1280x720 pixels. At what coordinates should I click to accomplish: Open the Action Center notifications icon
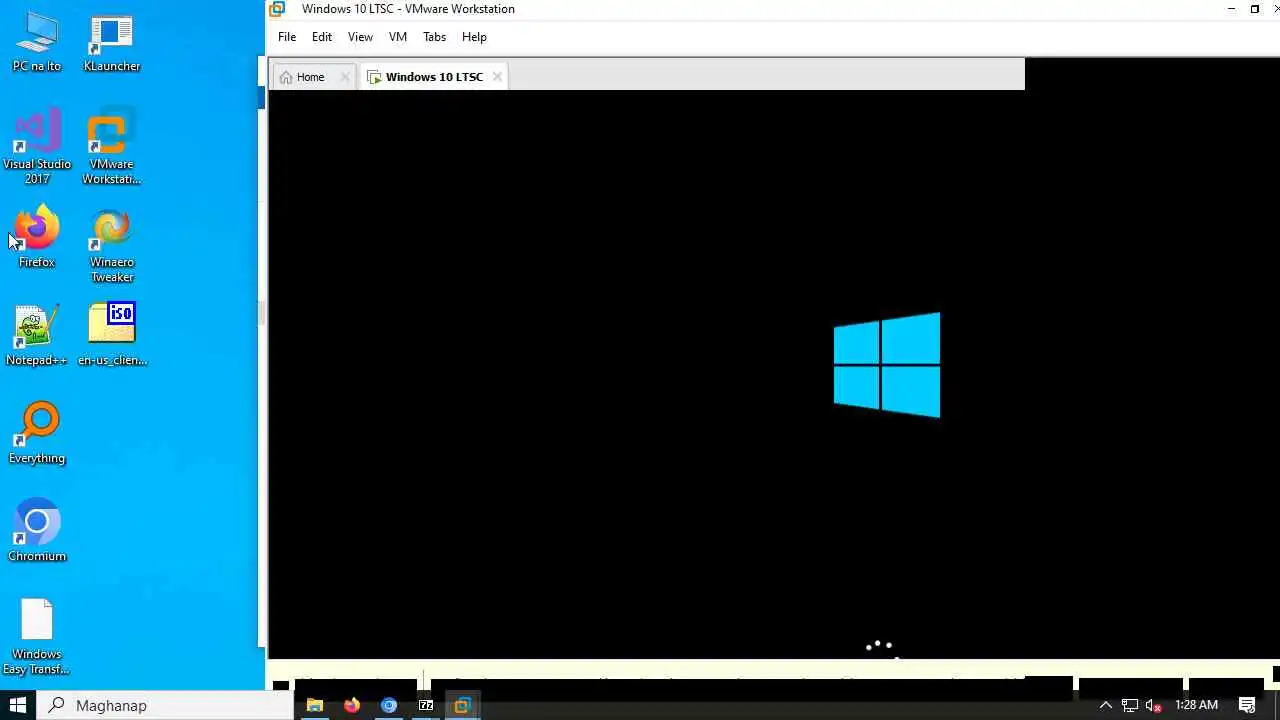(x=1247, y=705)
